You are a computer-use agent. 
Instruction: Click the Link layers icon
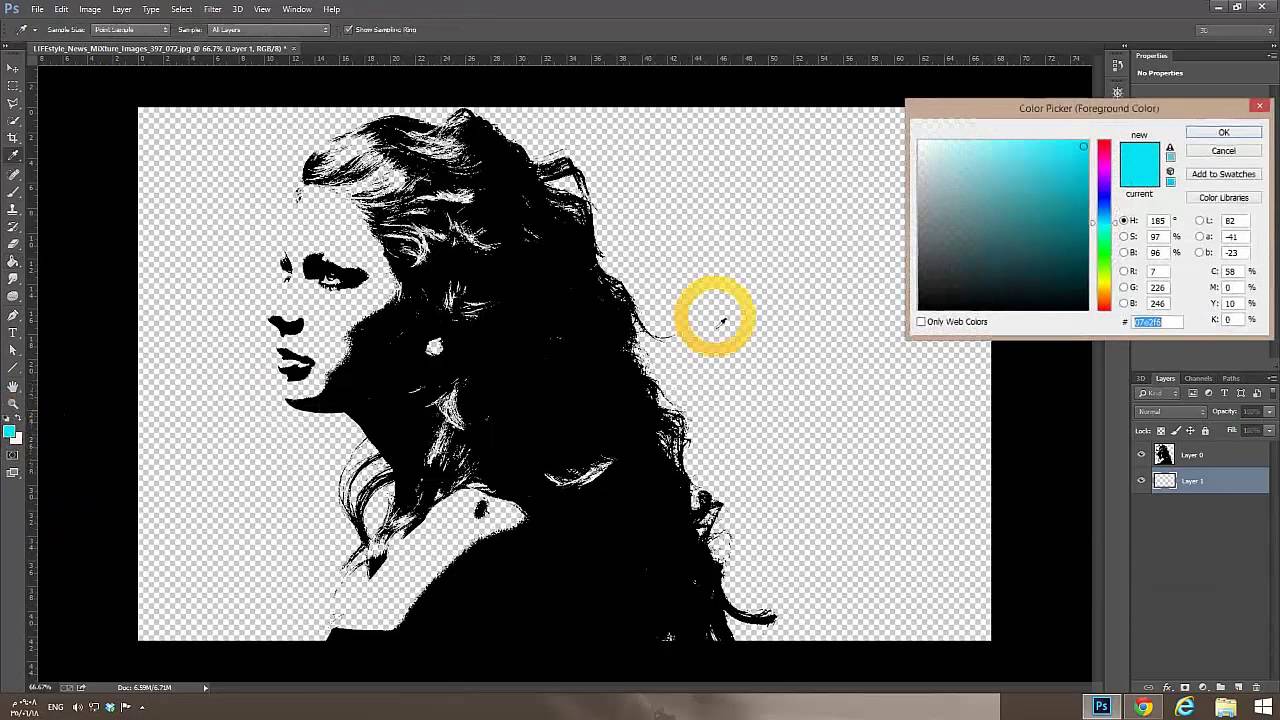[1148, 688]
